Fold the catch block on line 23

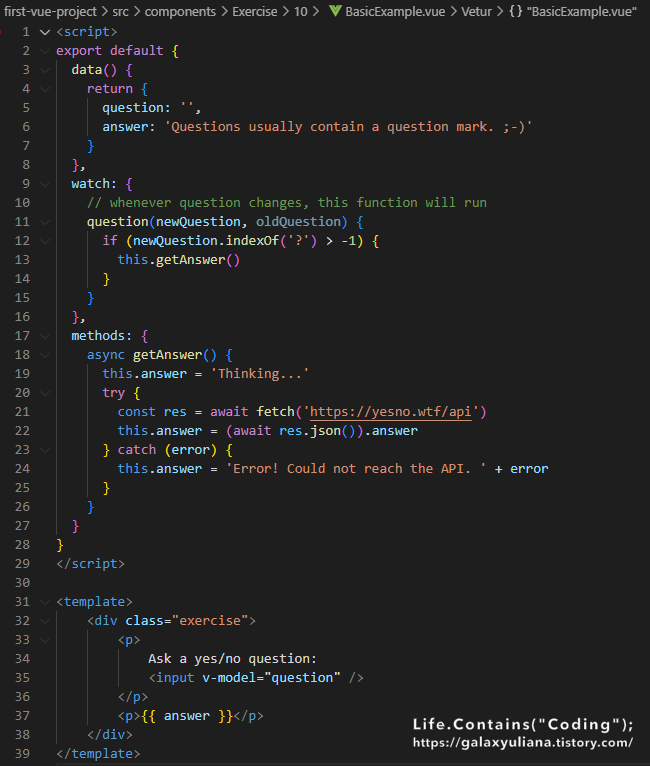coord(45,450)
